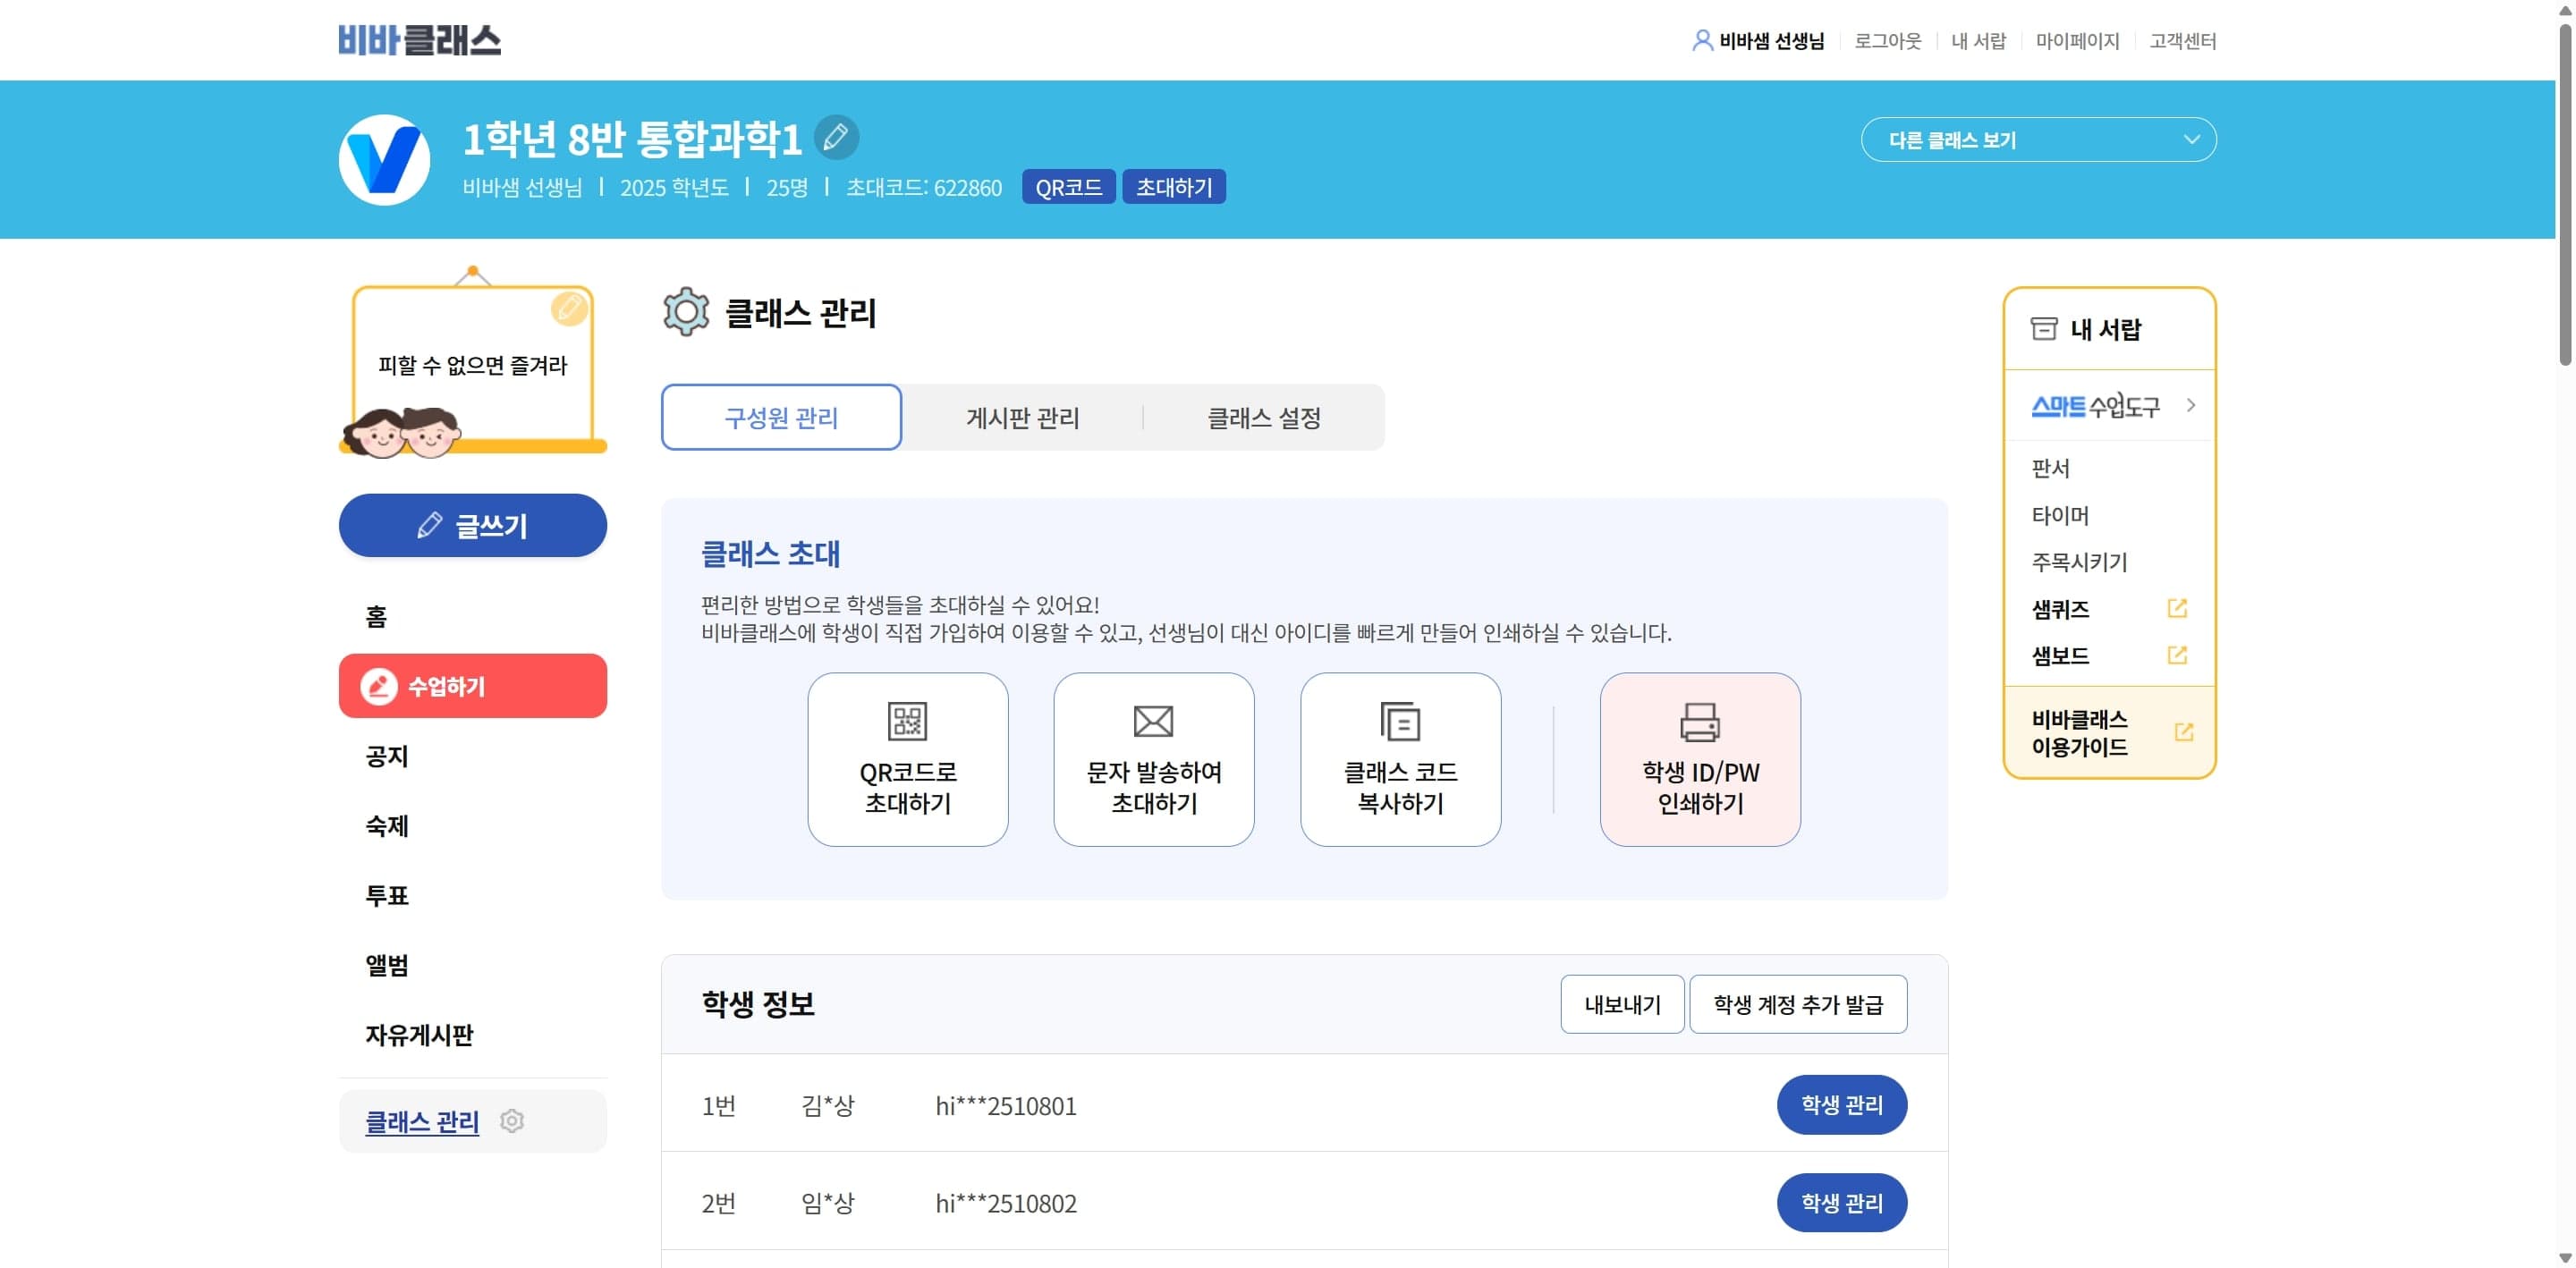Edit class name with pencil icon
The height and width of the screenshot is (1268, 2576).
836,137
